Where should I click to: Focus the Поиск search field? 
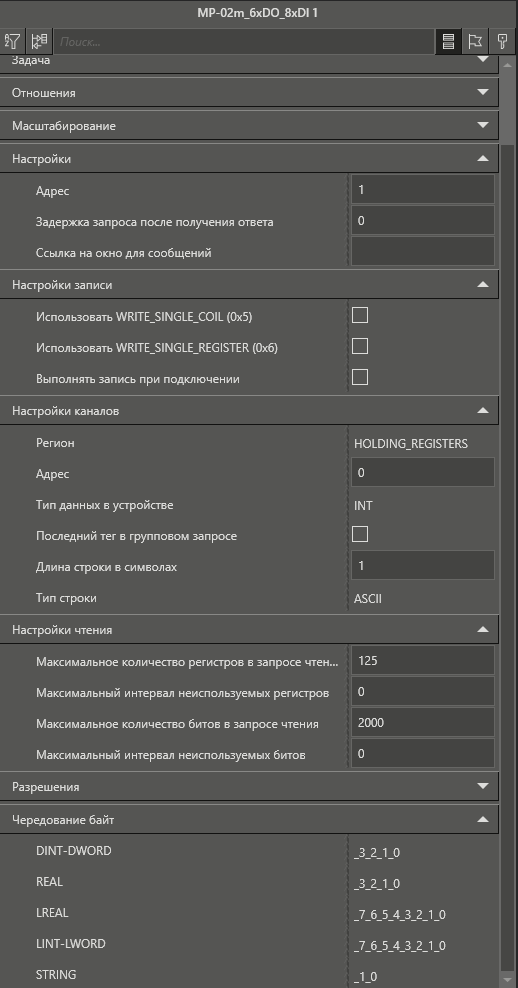pyautogui.click(x=244, y=42)
